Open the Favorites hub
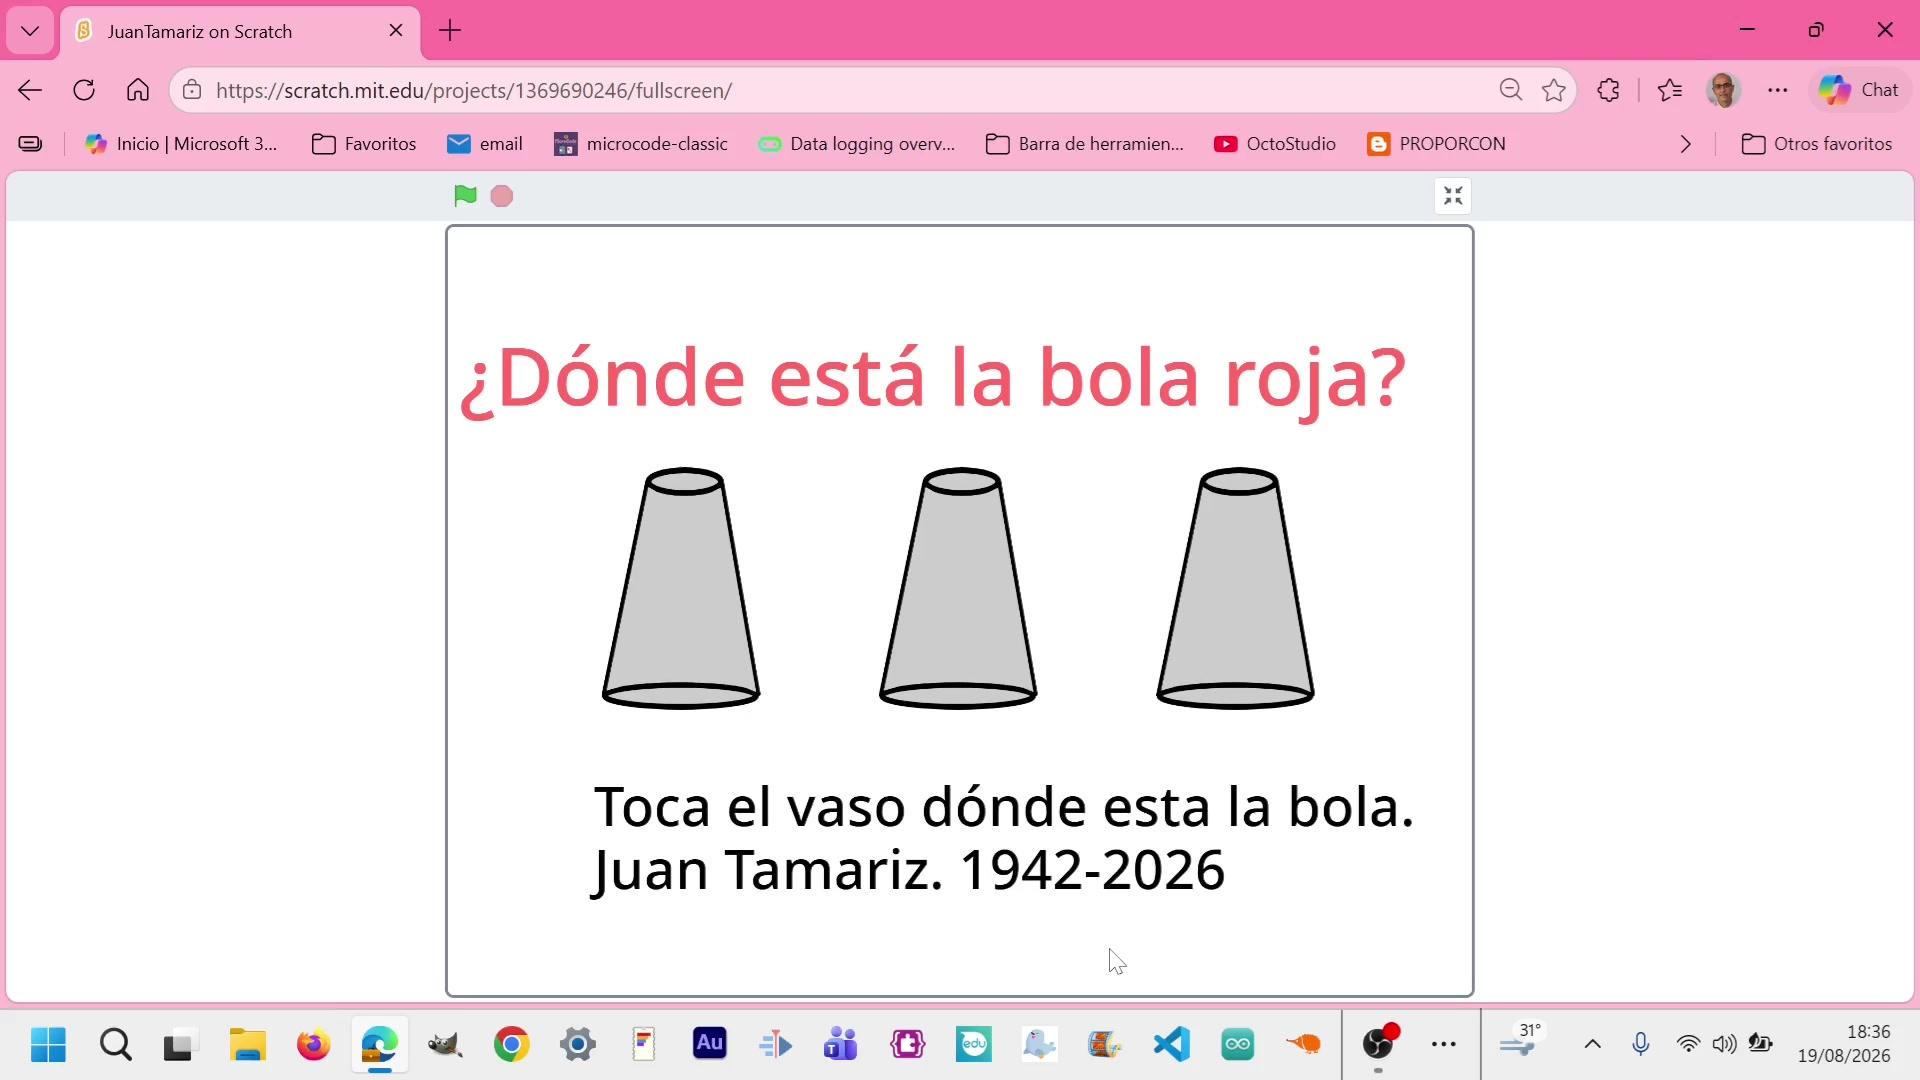 tap(1670, 90)
